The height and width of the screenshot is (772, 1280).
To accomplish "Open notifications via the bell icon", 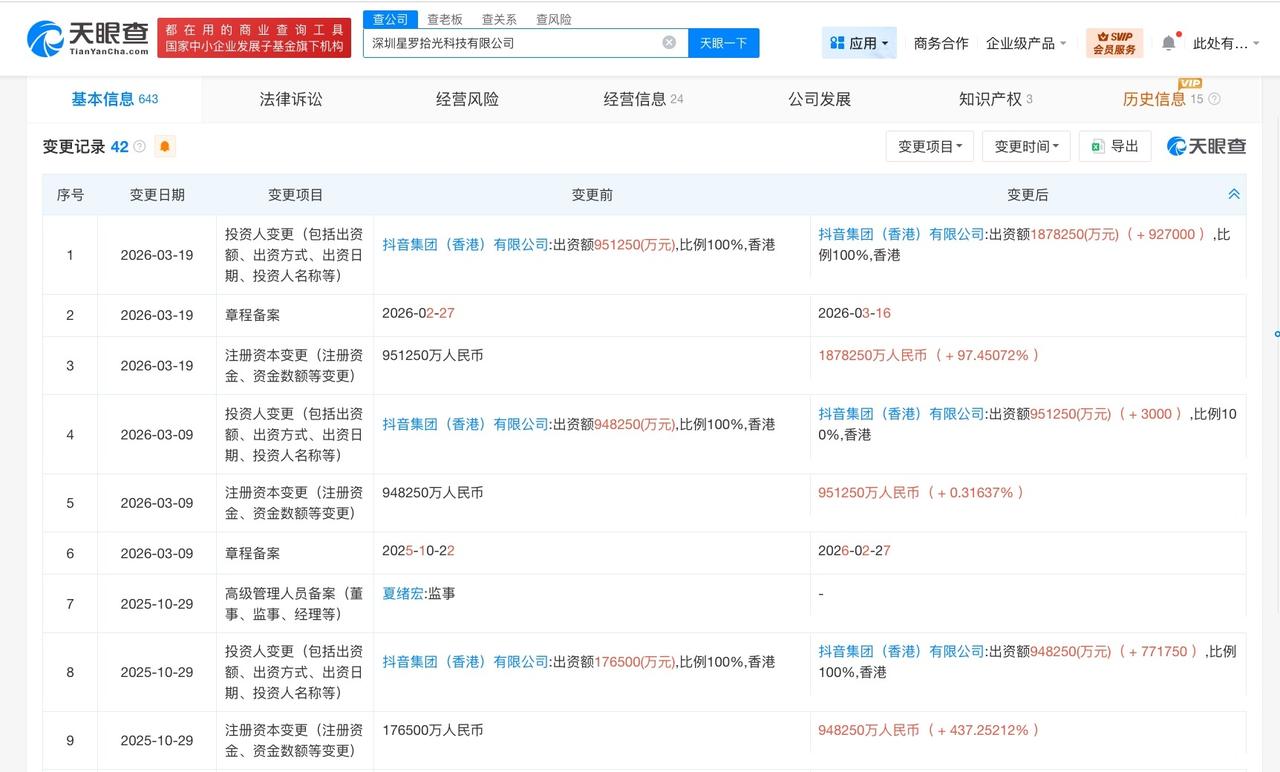I will (x=1168, y=42).
